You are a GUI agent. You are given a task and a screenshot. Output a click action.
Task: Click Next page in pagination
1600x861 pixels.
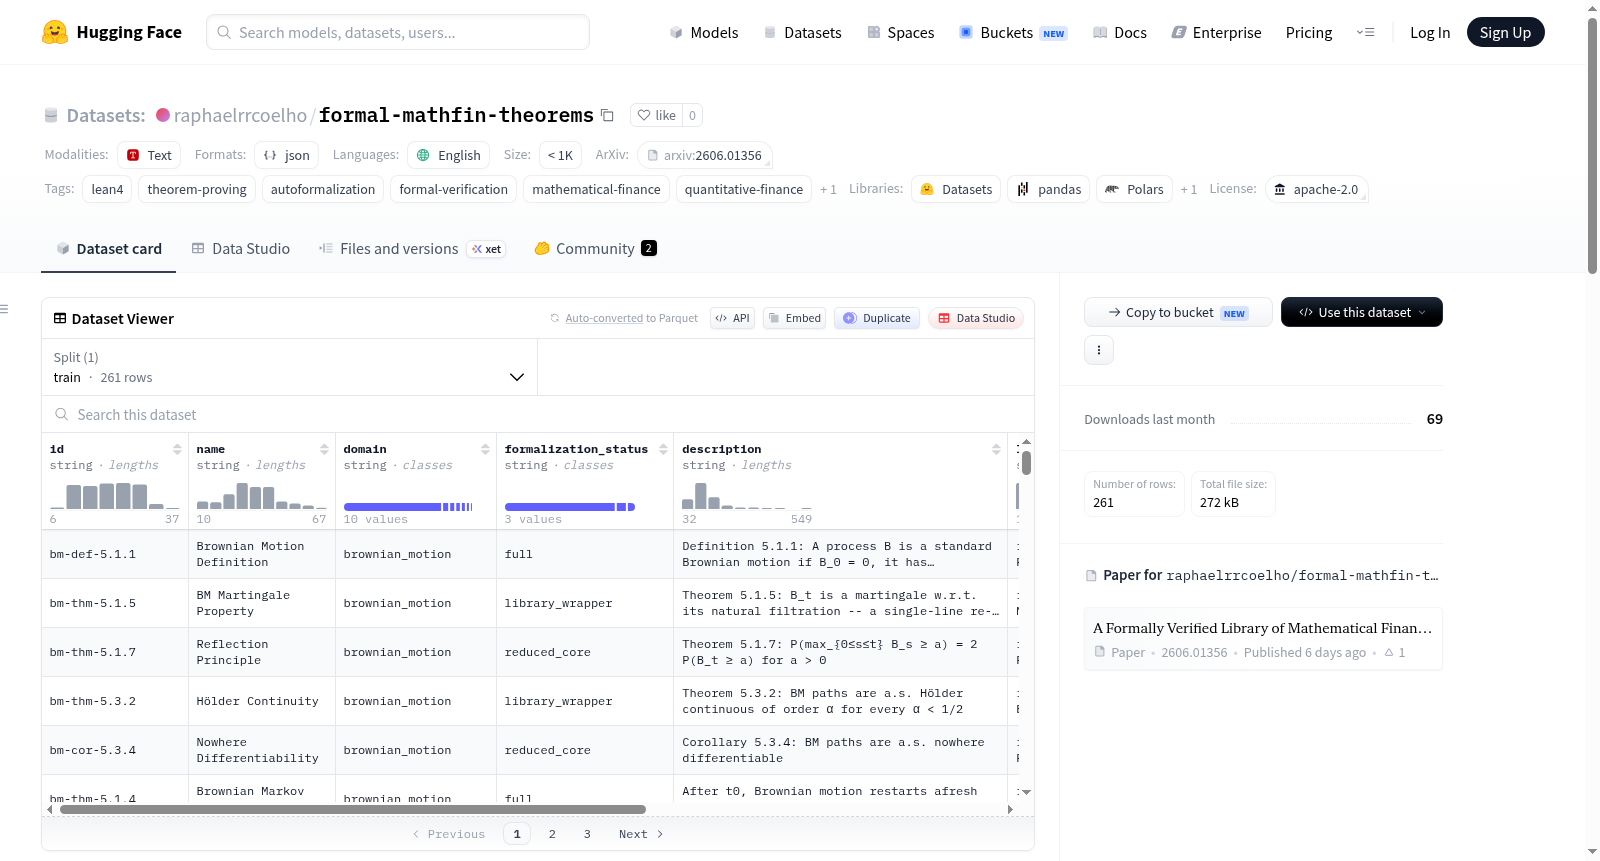641,834
